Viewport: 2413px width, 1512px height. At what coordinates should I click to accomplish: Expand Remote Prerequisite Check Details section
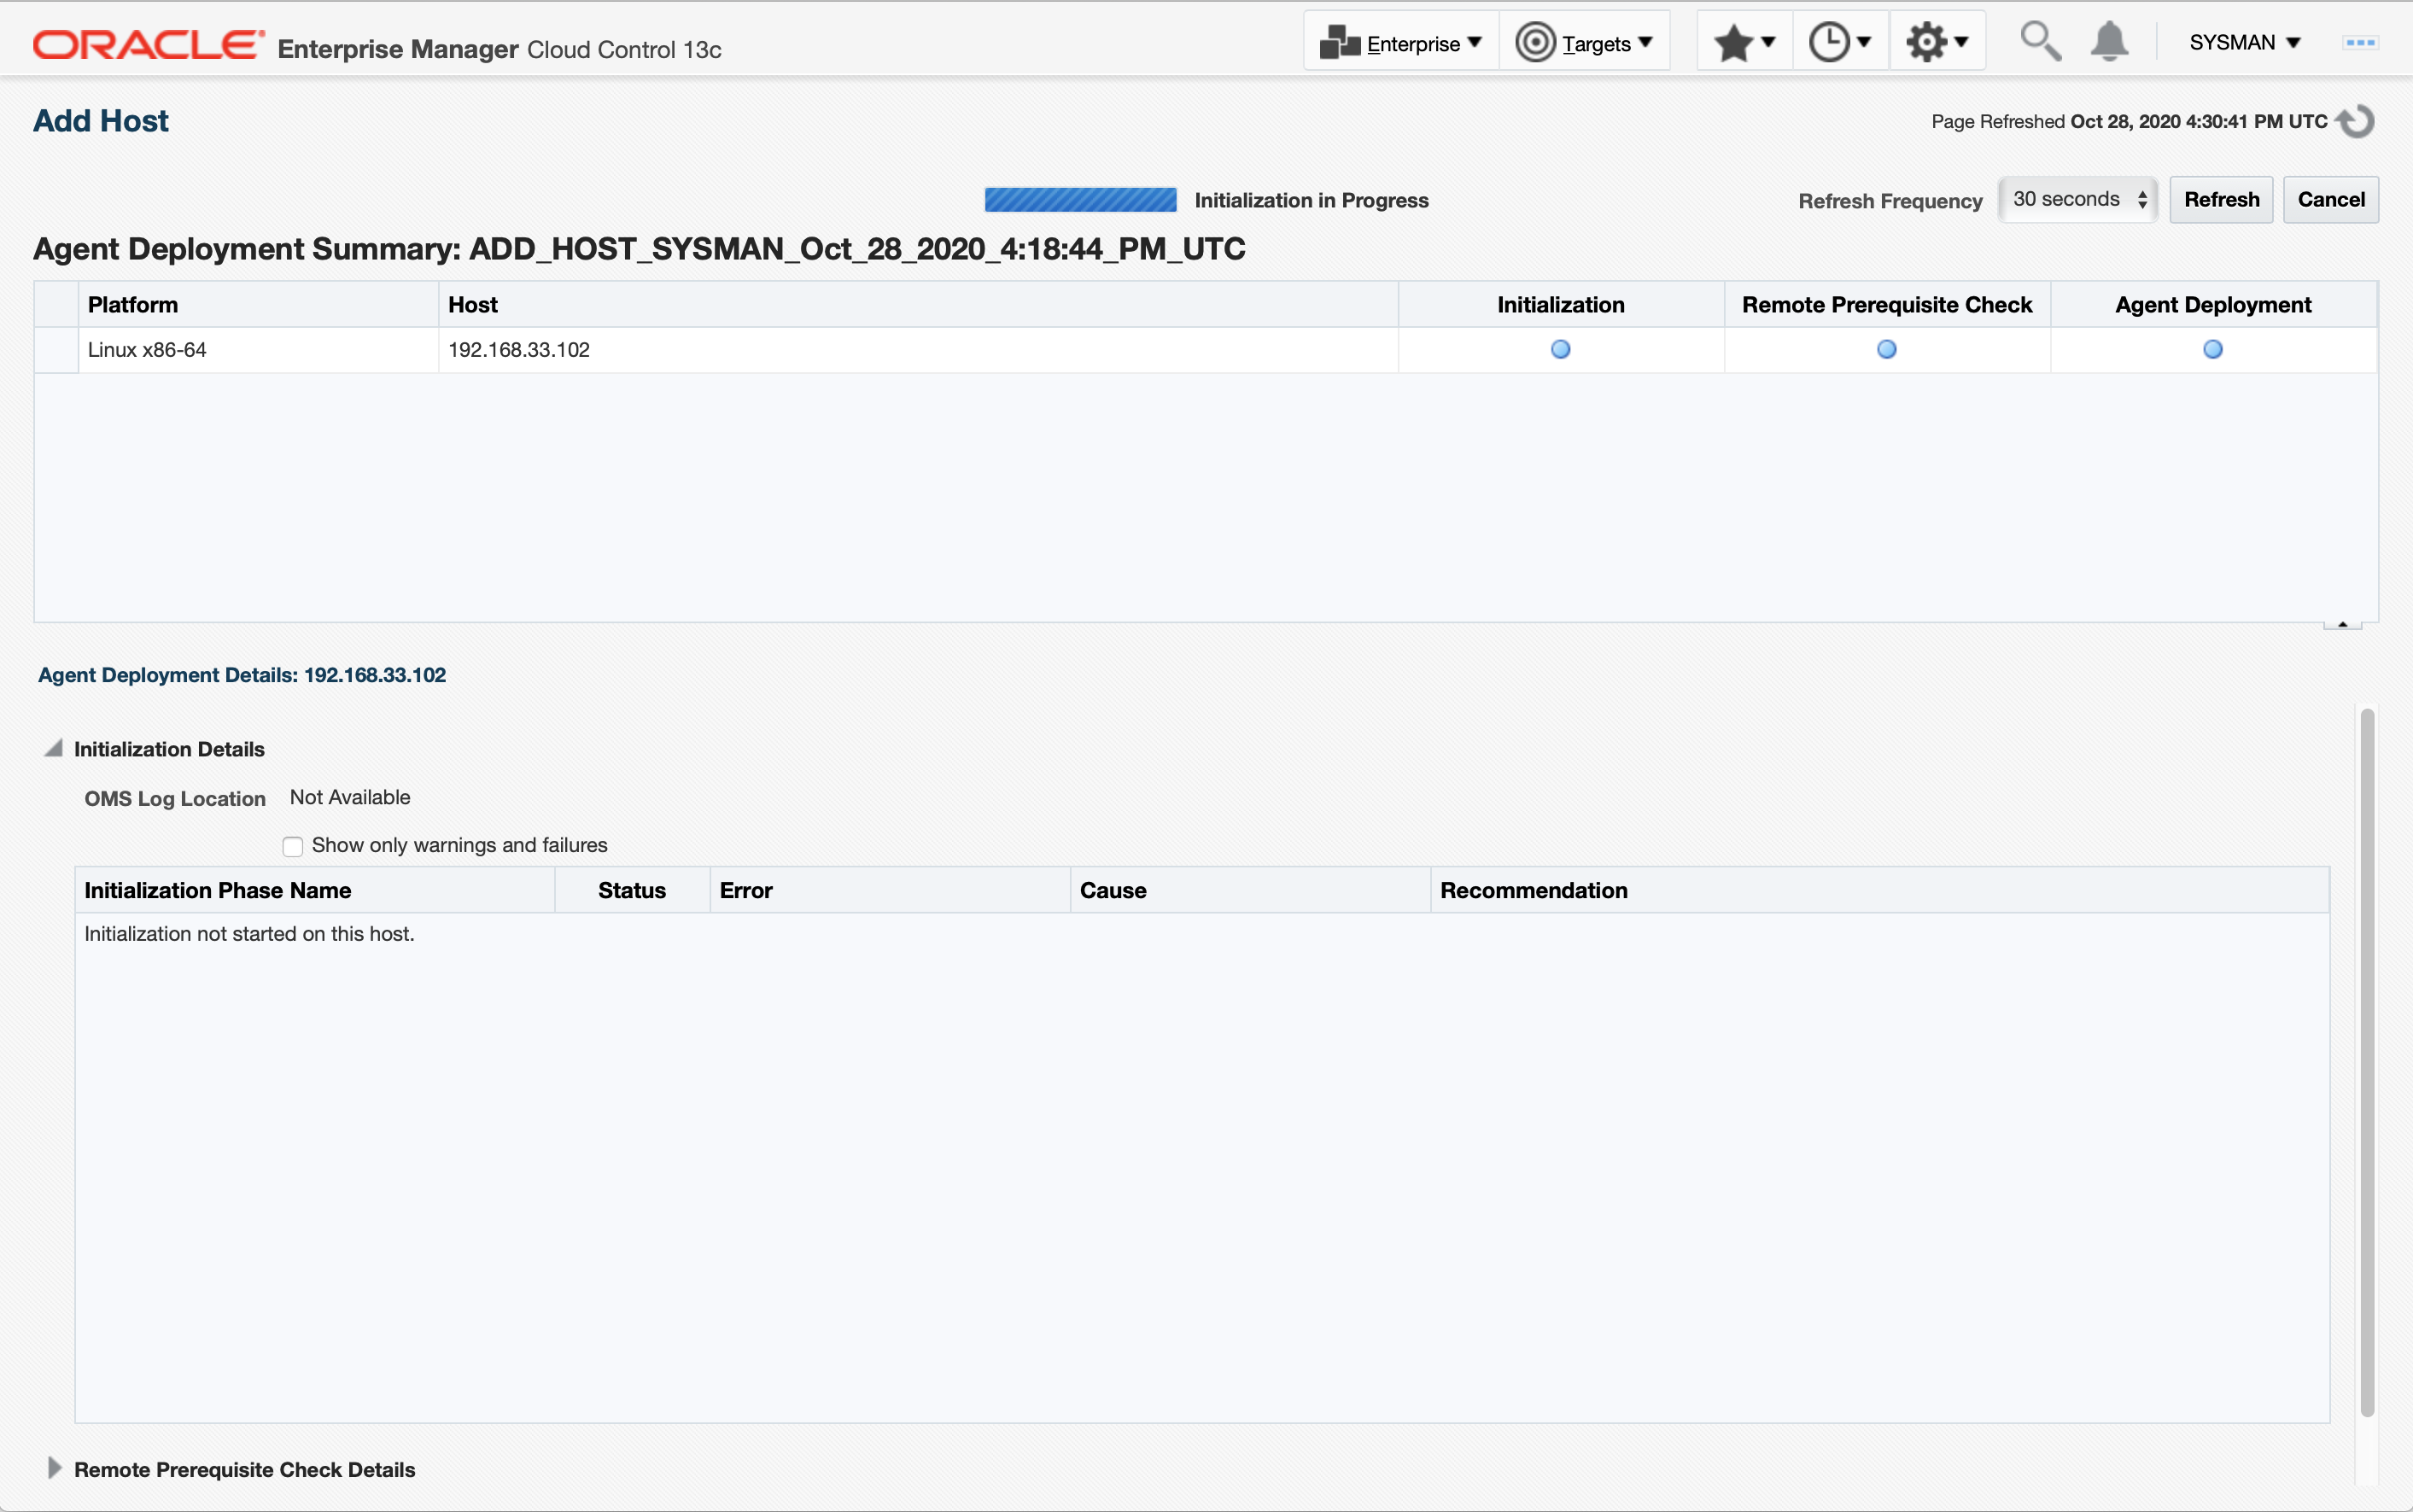tap(54, 1468)
